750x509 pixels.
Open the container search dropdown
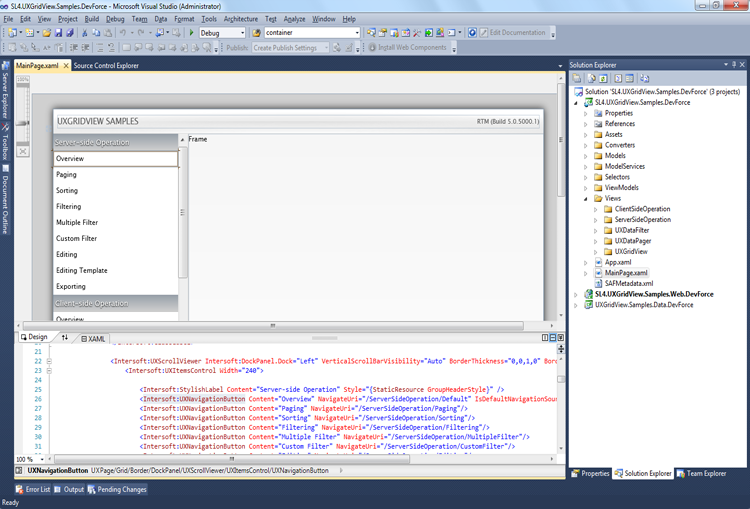357,33
